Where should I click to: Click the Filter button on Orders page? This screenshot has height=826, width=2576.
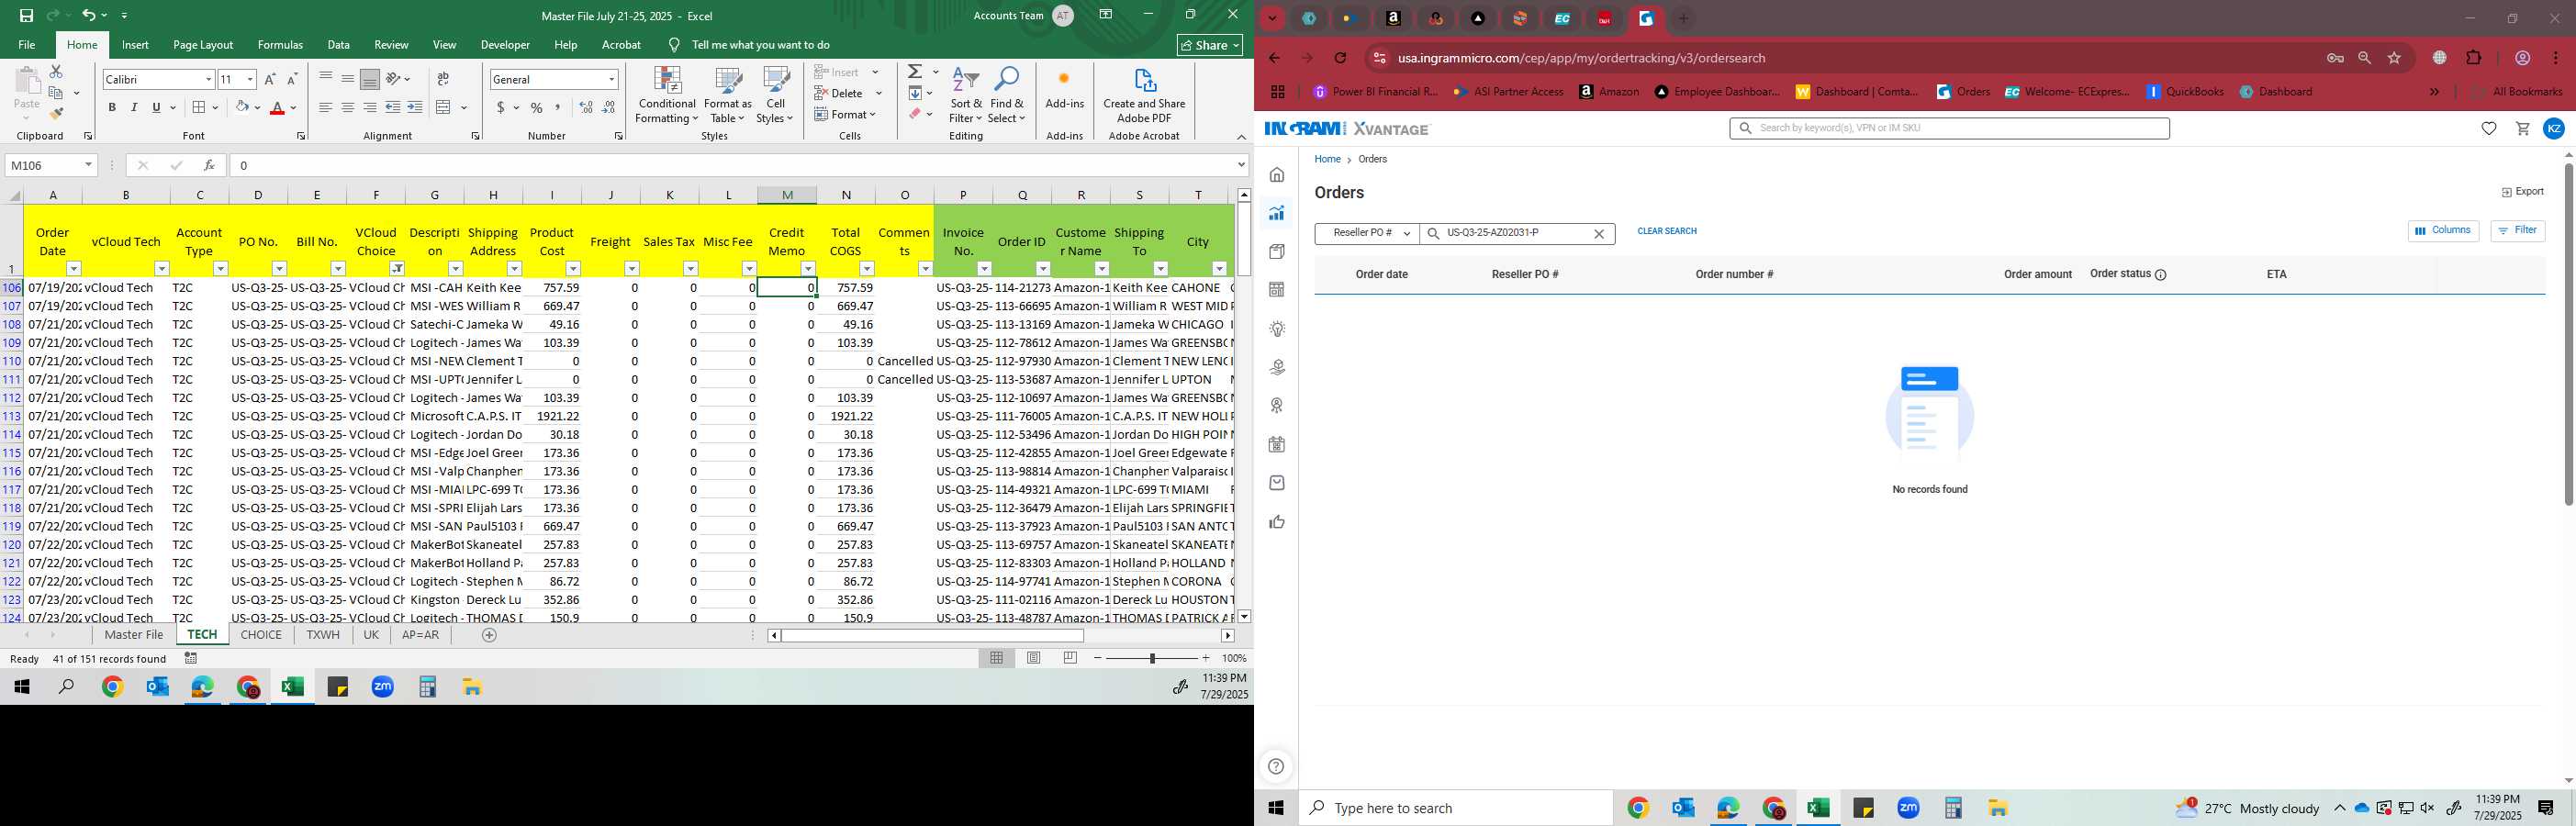point(2517,231)
